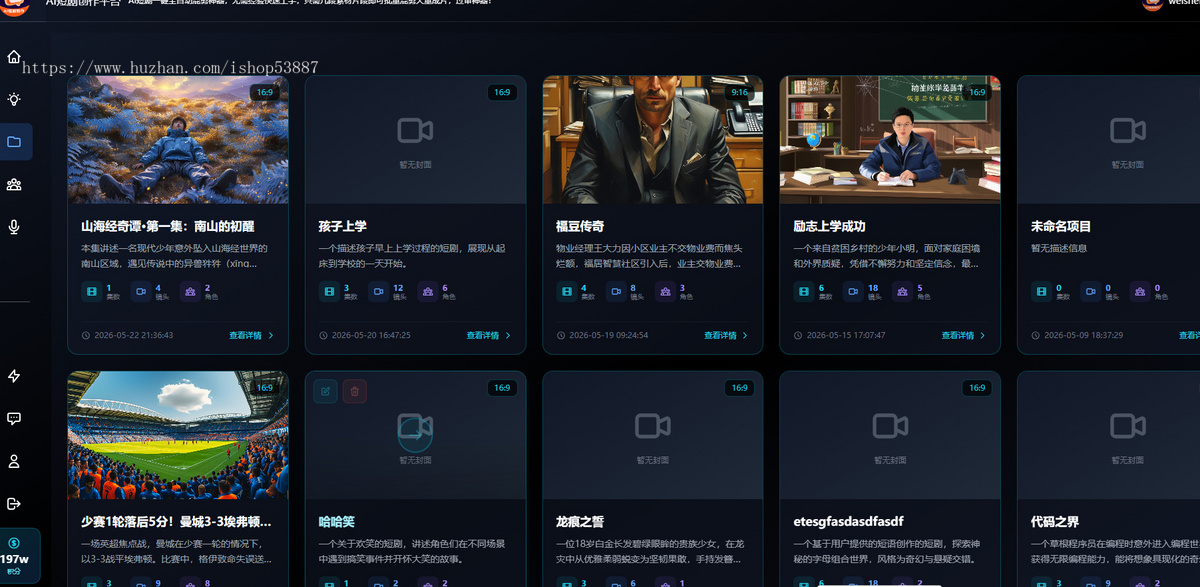
Task: Click the title 龙痕之誓
Action: click(580, 522)
